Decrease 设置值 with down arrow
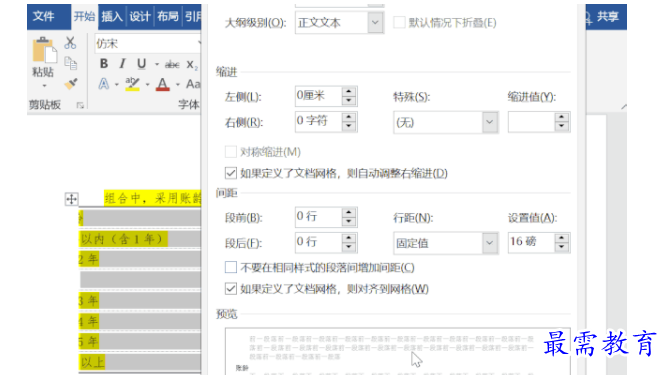Viewport: 665px width, 375px height. point(562,247)
